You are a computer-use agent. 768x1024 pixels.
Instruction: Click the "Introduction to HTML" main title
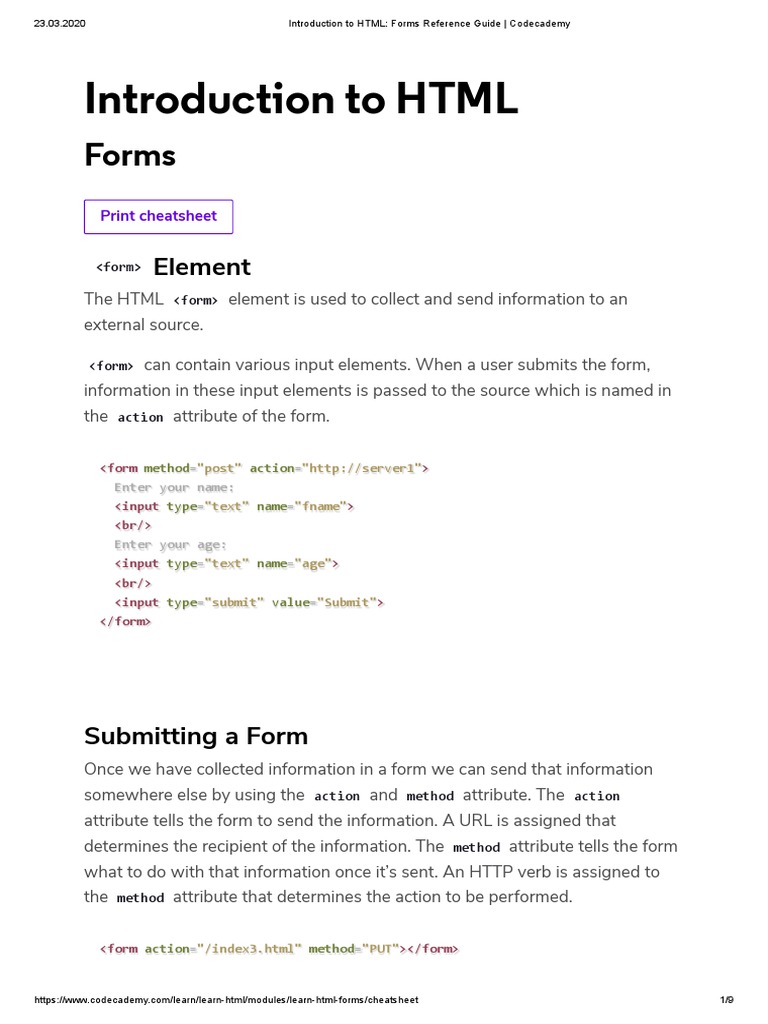pyautogui.click(x=301, y=99)
